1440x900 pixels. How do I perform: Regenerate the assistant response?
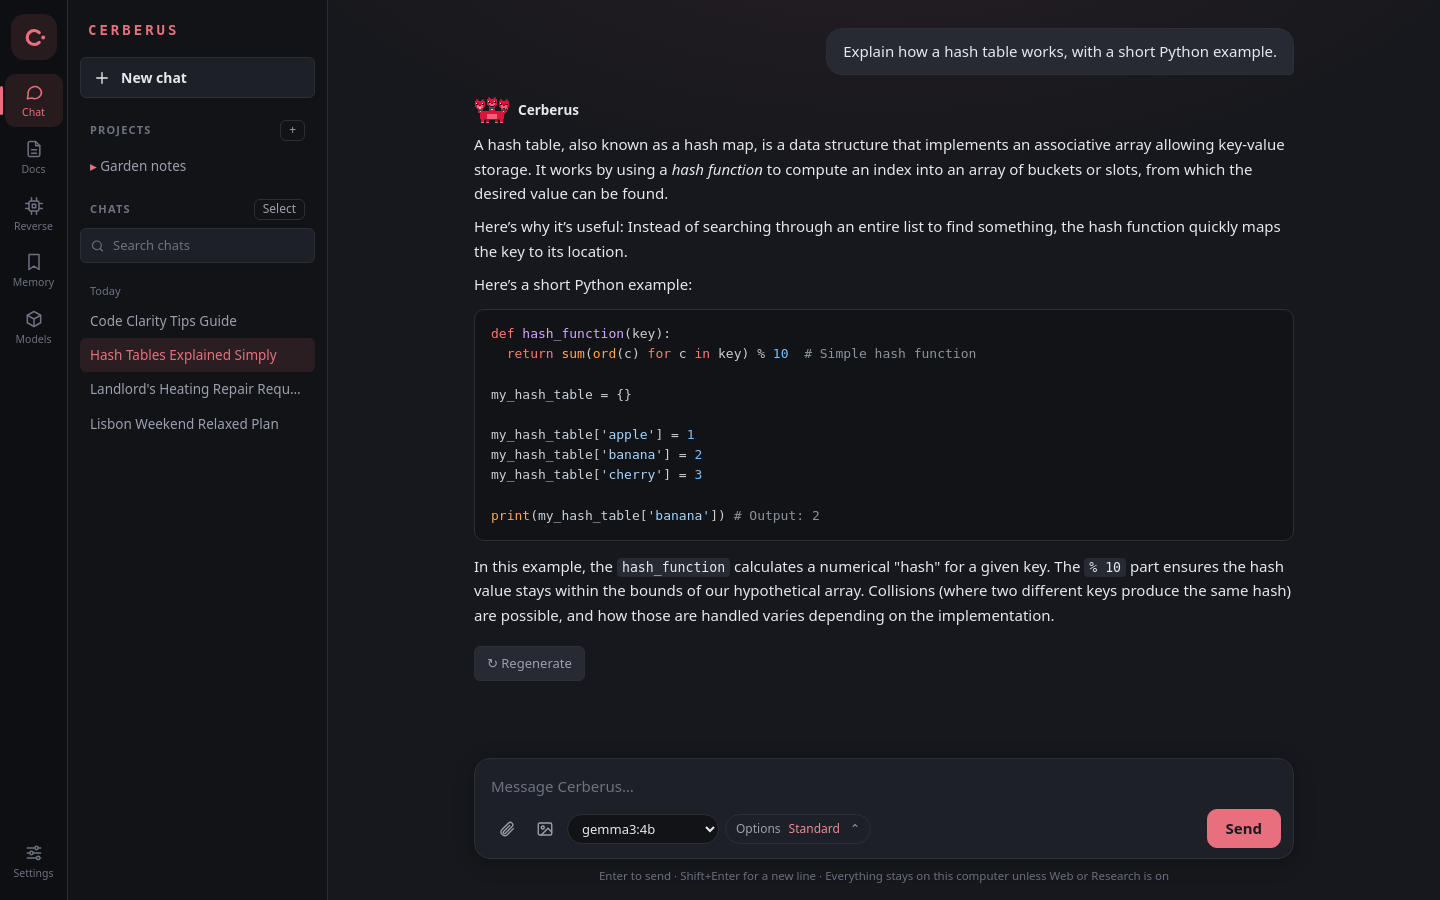click(x=529, y=664)
